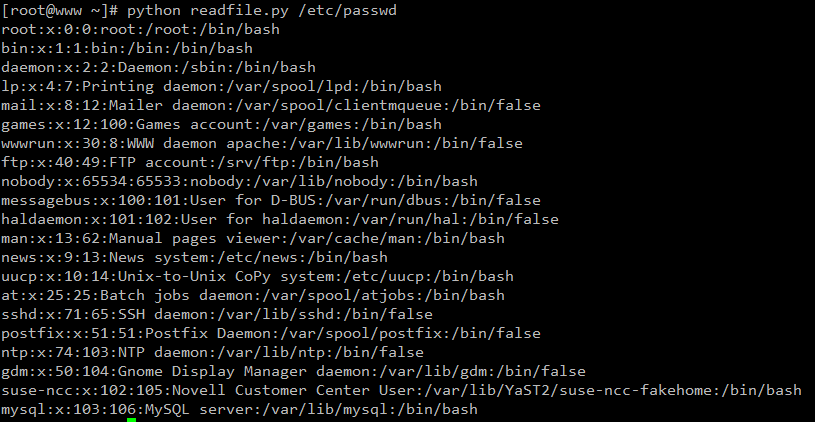Select the sshd SSH daemon entry
Viewport: 815px width, 422px height.
tap(217, 314)
